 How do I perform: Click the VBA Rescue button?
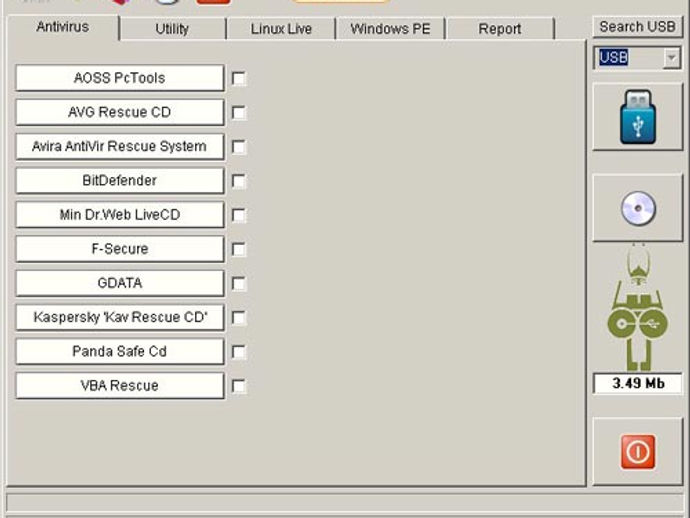coord(120,386)
